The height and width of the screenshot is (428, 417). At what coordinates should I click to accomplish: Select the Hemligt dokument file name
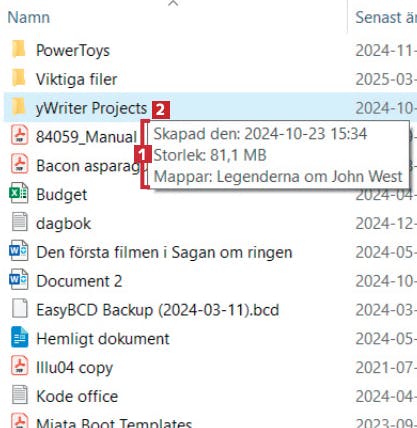[x=103, y=339]
